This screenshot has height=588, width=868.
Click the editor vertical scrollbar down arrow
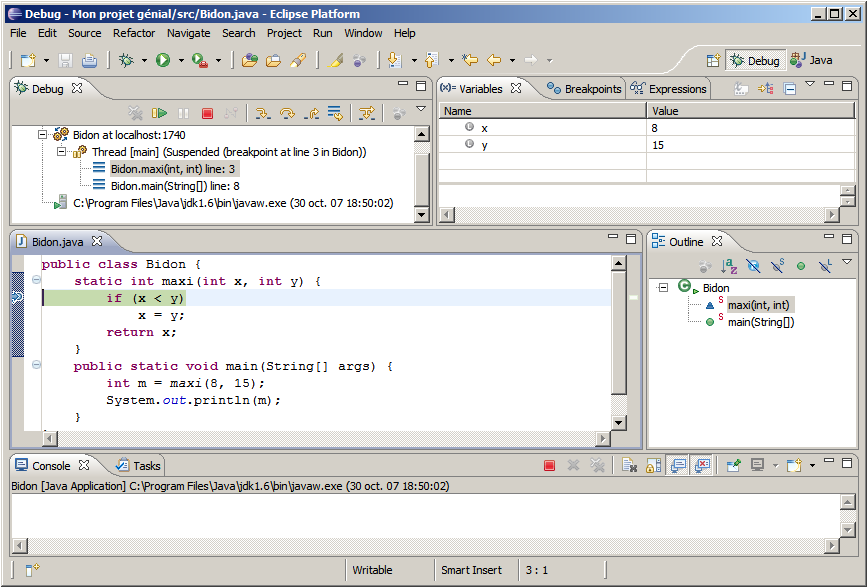(618, 423)
